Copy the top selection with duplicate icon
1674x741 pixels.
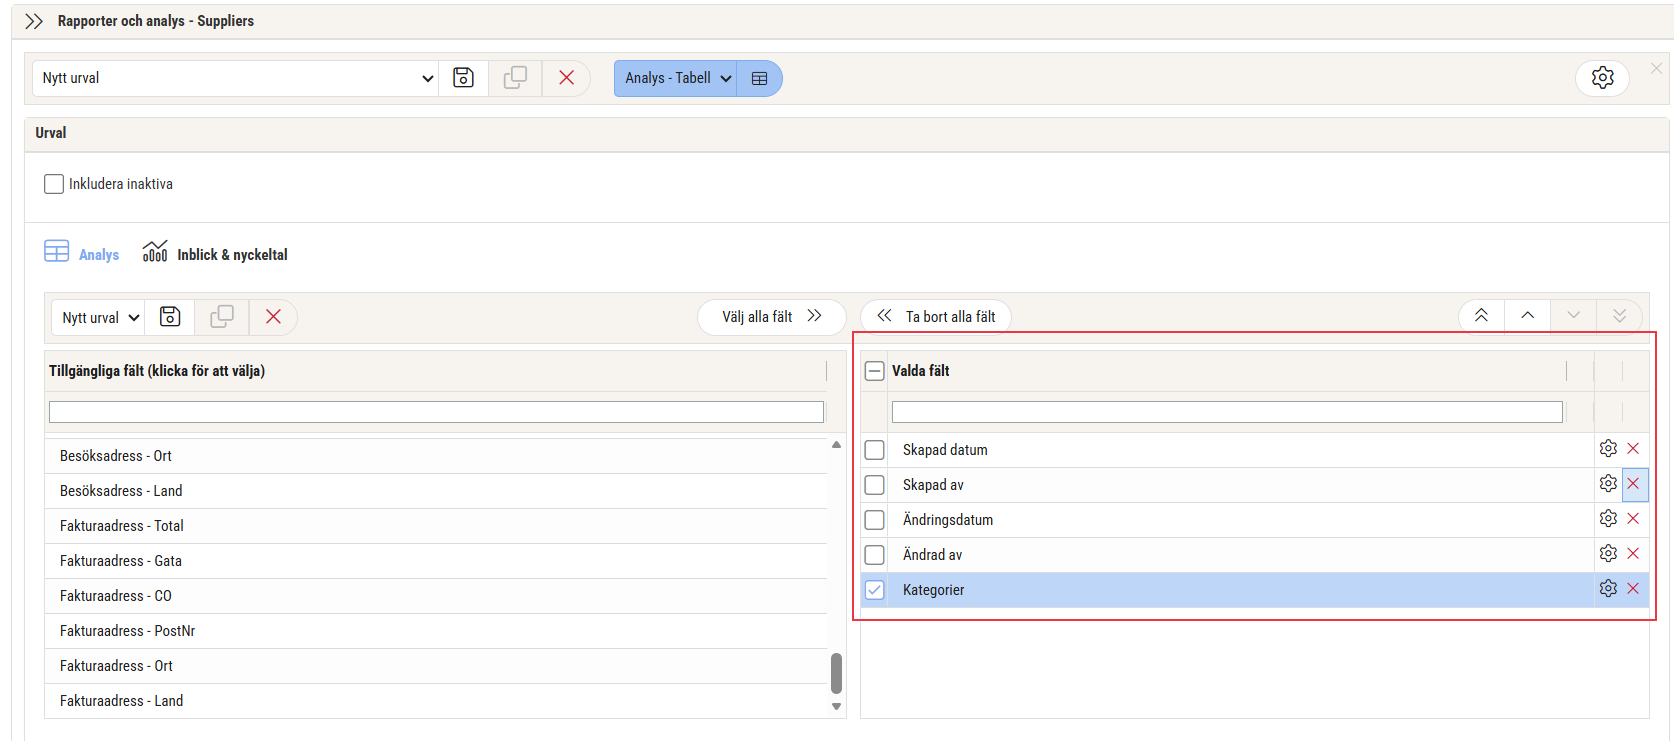tap(515, 78)
